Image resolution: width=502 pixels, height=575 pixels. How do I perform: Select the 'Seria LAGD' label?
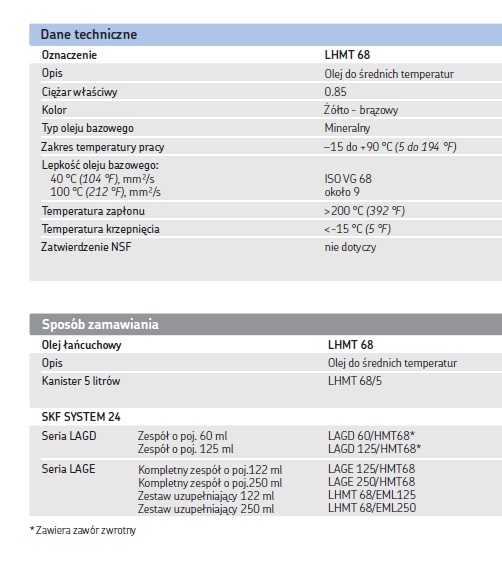coord(69,436)
